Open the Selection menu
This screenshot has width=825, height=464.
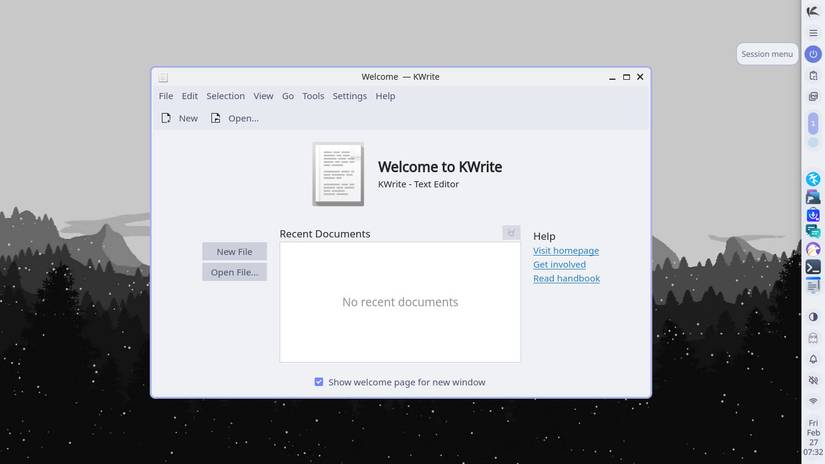225,96
